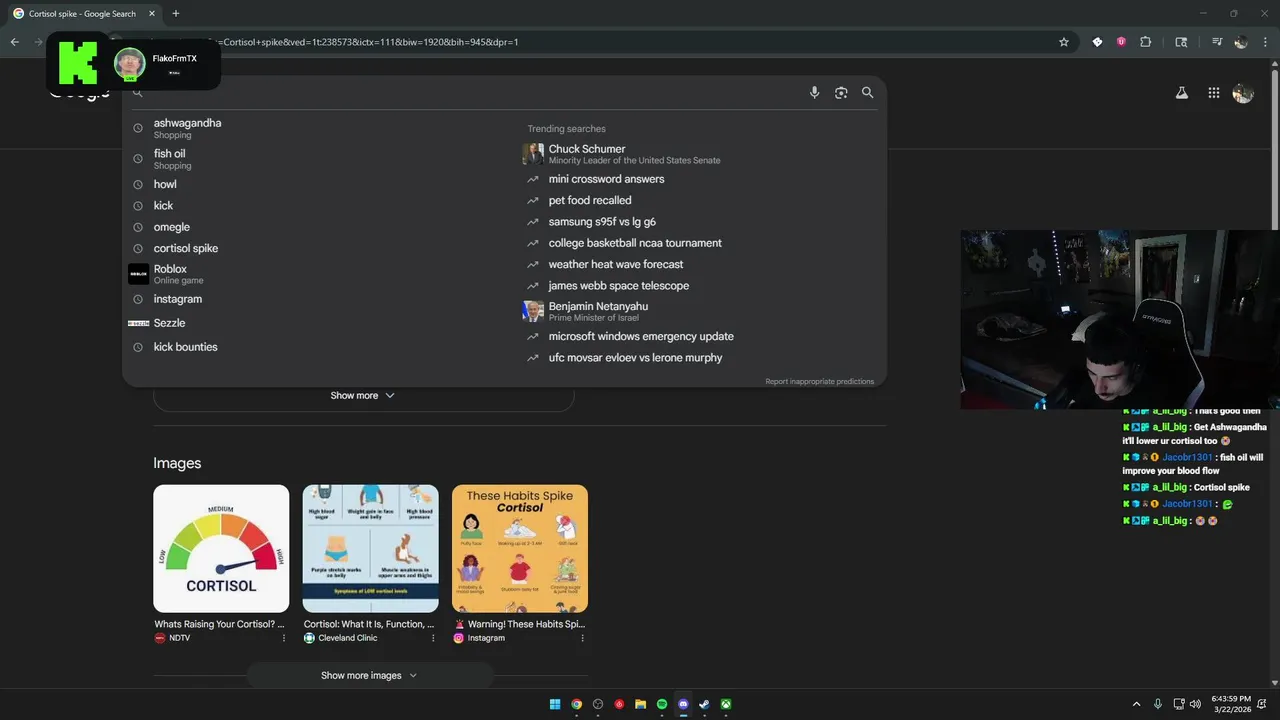Open the media controls music icon

1217,42
